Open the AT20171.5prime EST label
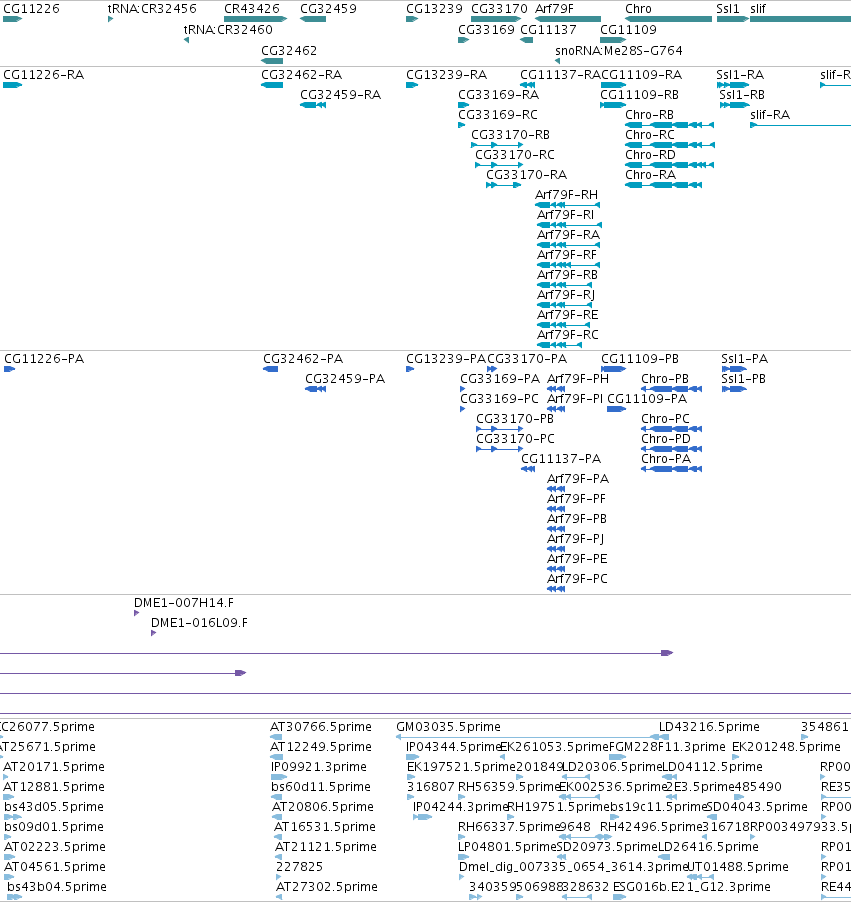 coord(54,767)
